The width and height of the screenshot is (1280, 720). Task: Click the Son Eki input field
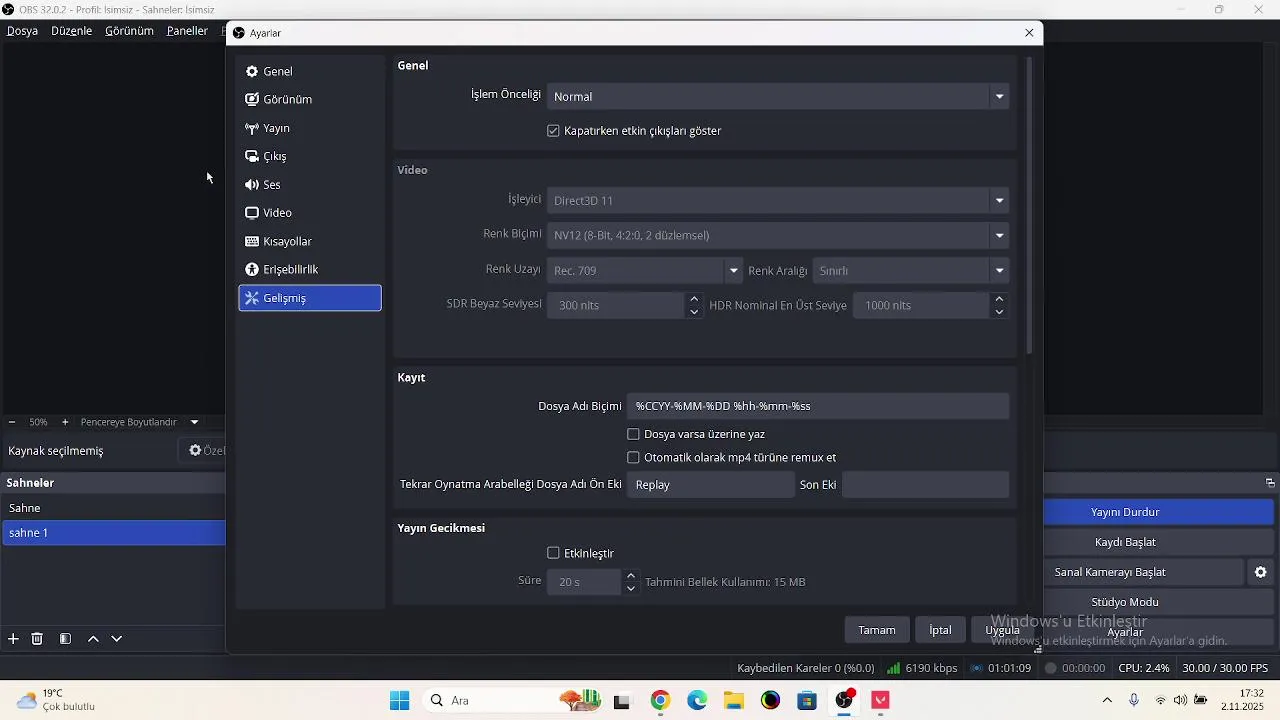pyautogui.click(x=925, y=485)
